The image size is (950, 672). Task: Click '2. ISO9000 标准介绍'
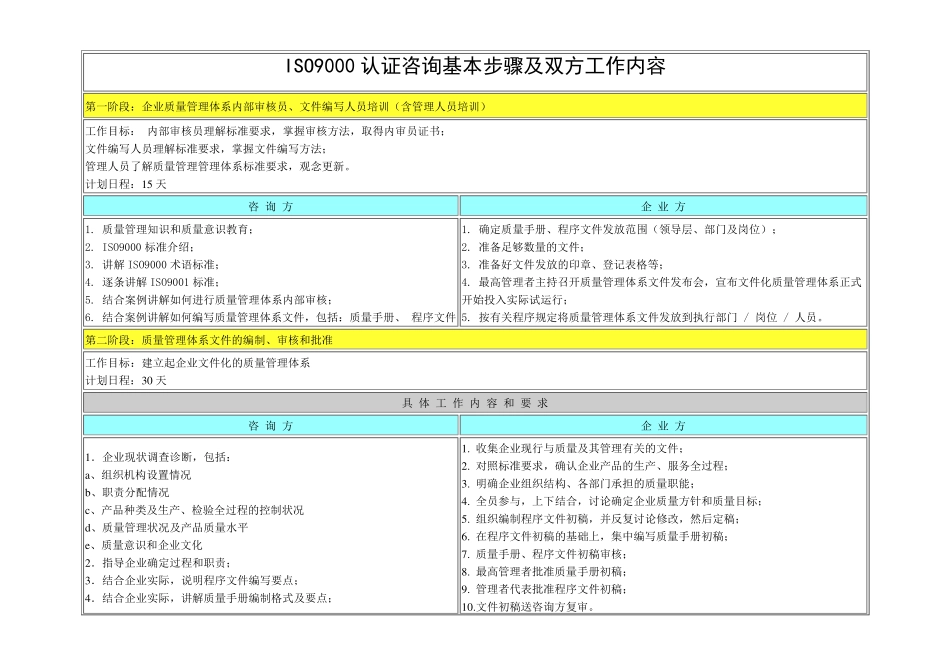tap(140, 247)
